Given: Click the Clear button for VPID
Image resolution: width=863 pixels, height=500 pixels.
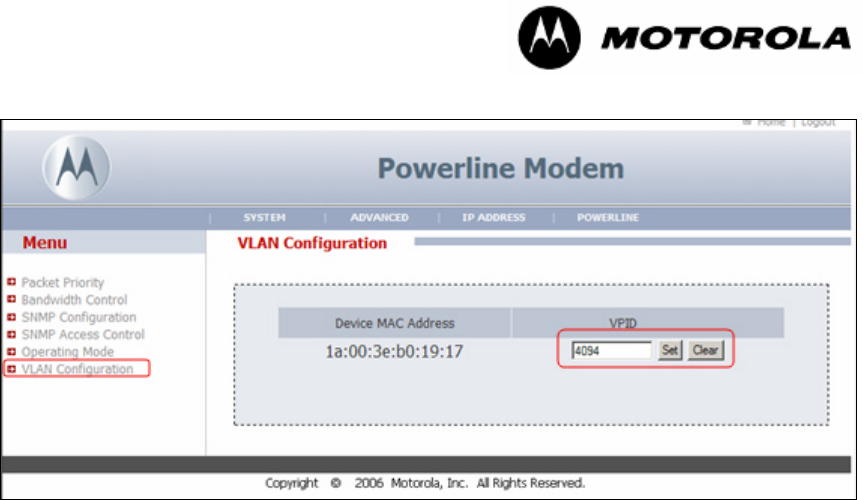Looking at the screenshot, I should click(x=706, y=350).
